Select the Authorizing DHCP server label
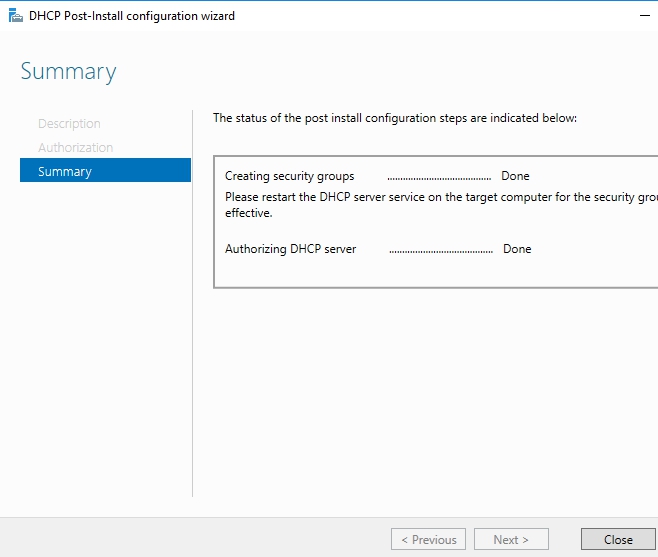Image resolution: width=658 pixels, height=557 pixels. 290,249
